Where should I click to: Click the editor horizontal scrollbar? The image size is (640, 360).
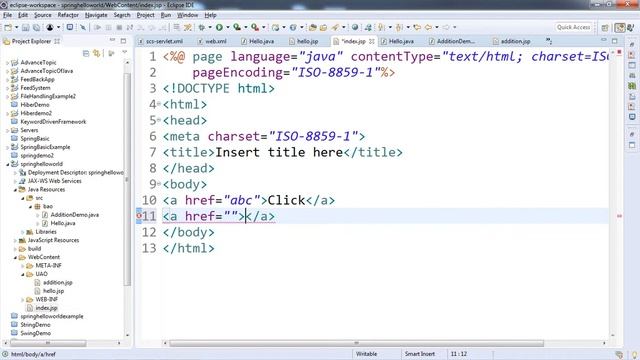click(356, 343)
